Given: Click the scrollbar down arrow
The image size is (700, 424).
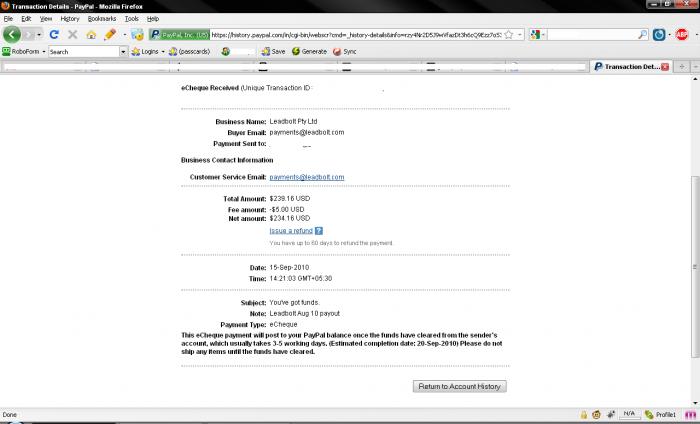Looking at the screenshot, I should (x=696, y=403).
